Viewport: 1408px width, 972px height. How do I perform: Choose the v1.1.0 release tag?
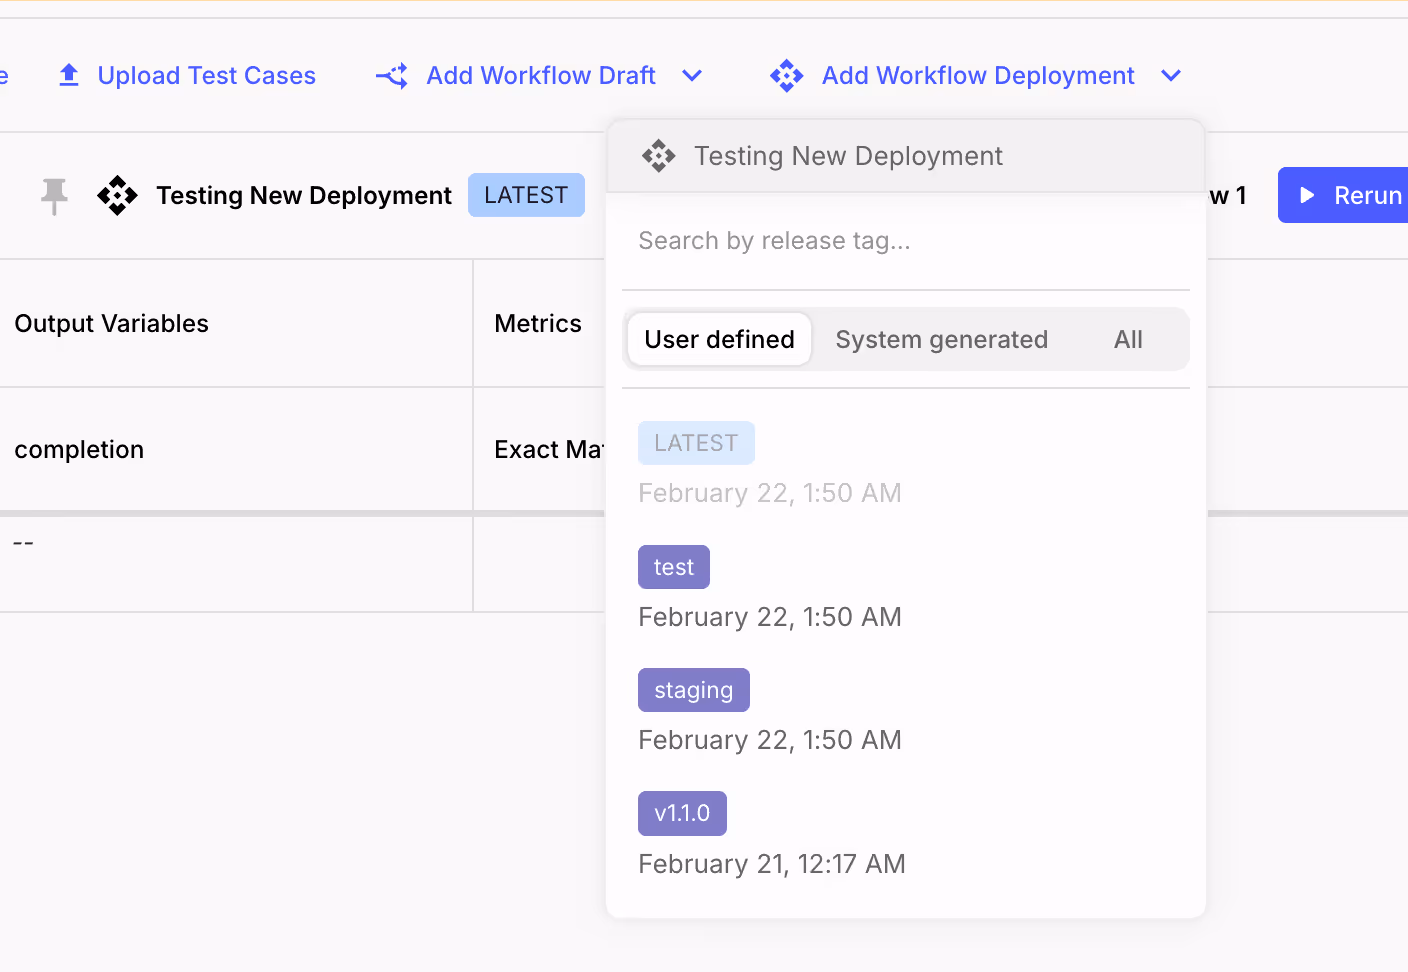tap(682, 813)
